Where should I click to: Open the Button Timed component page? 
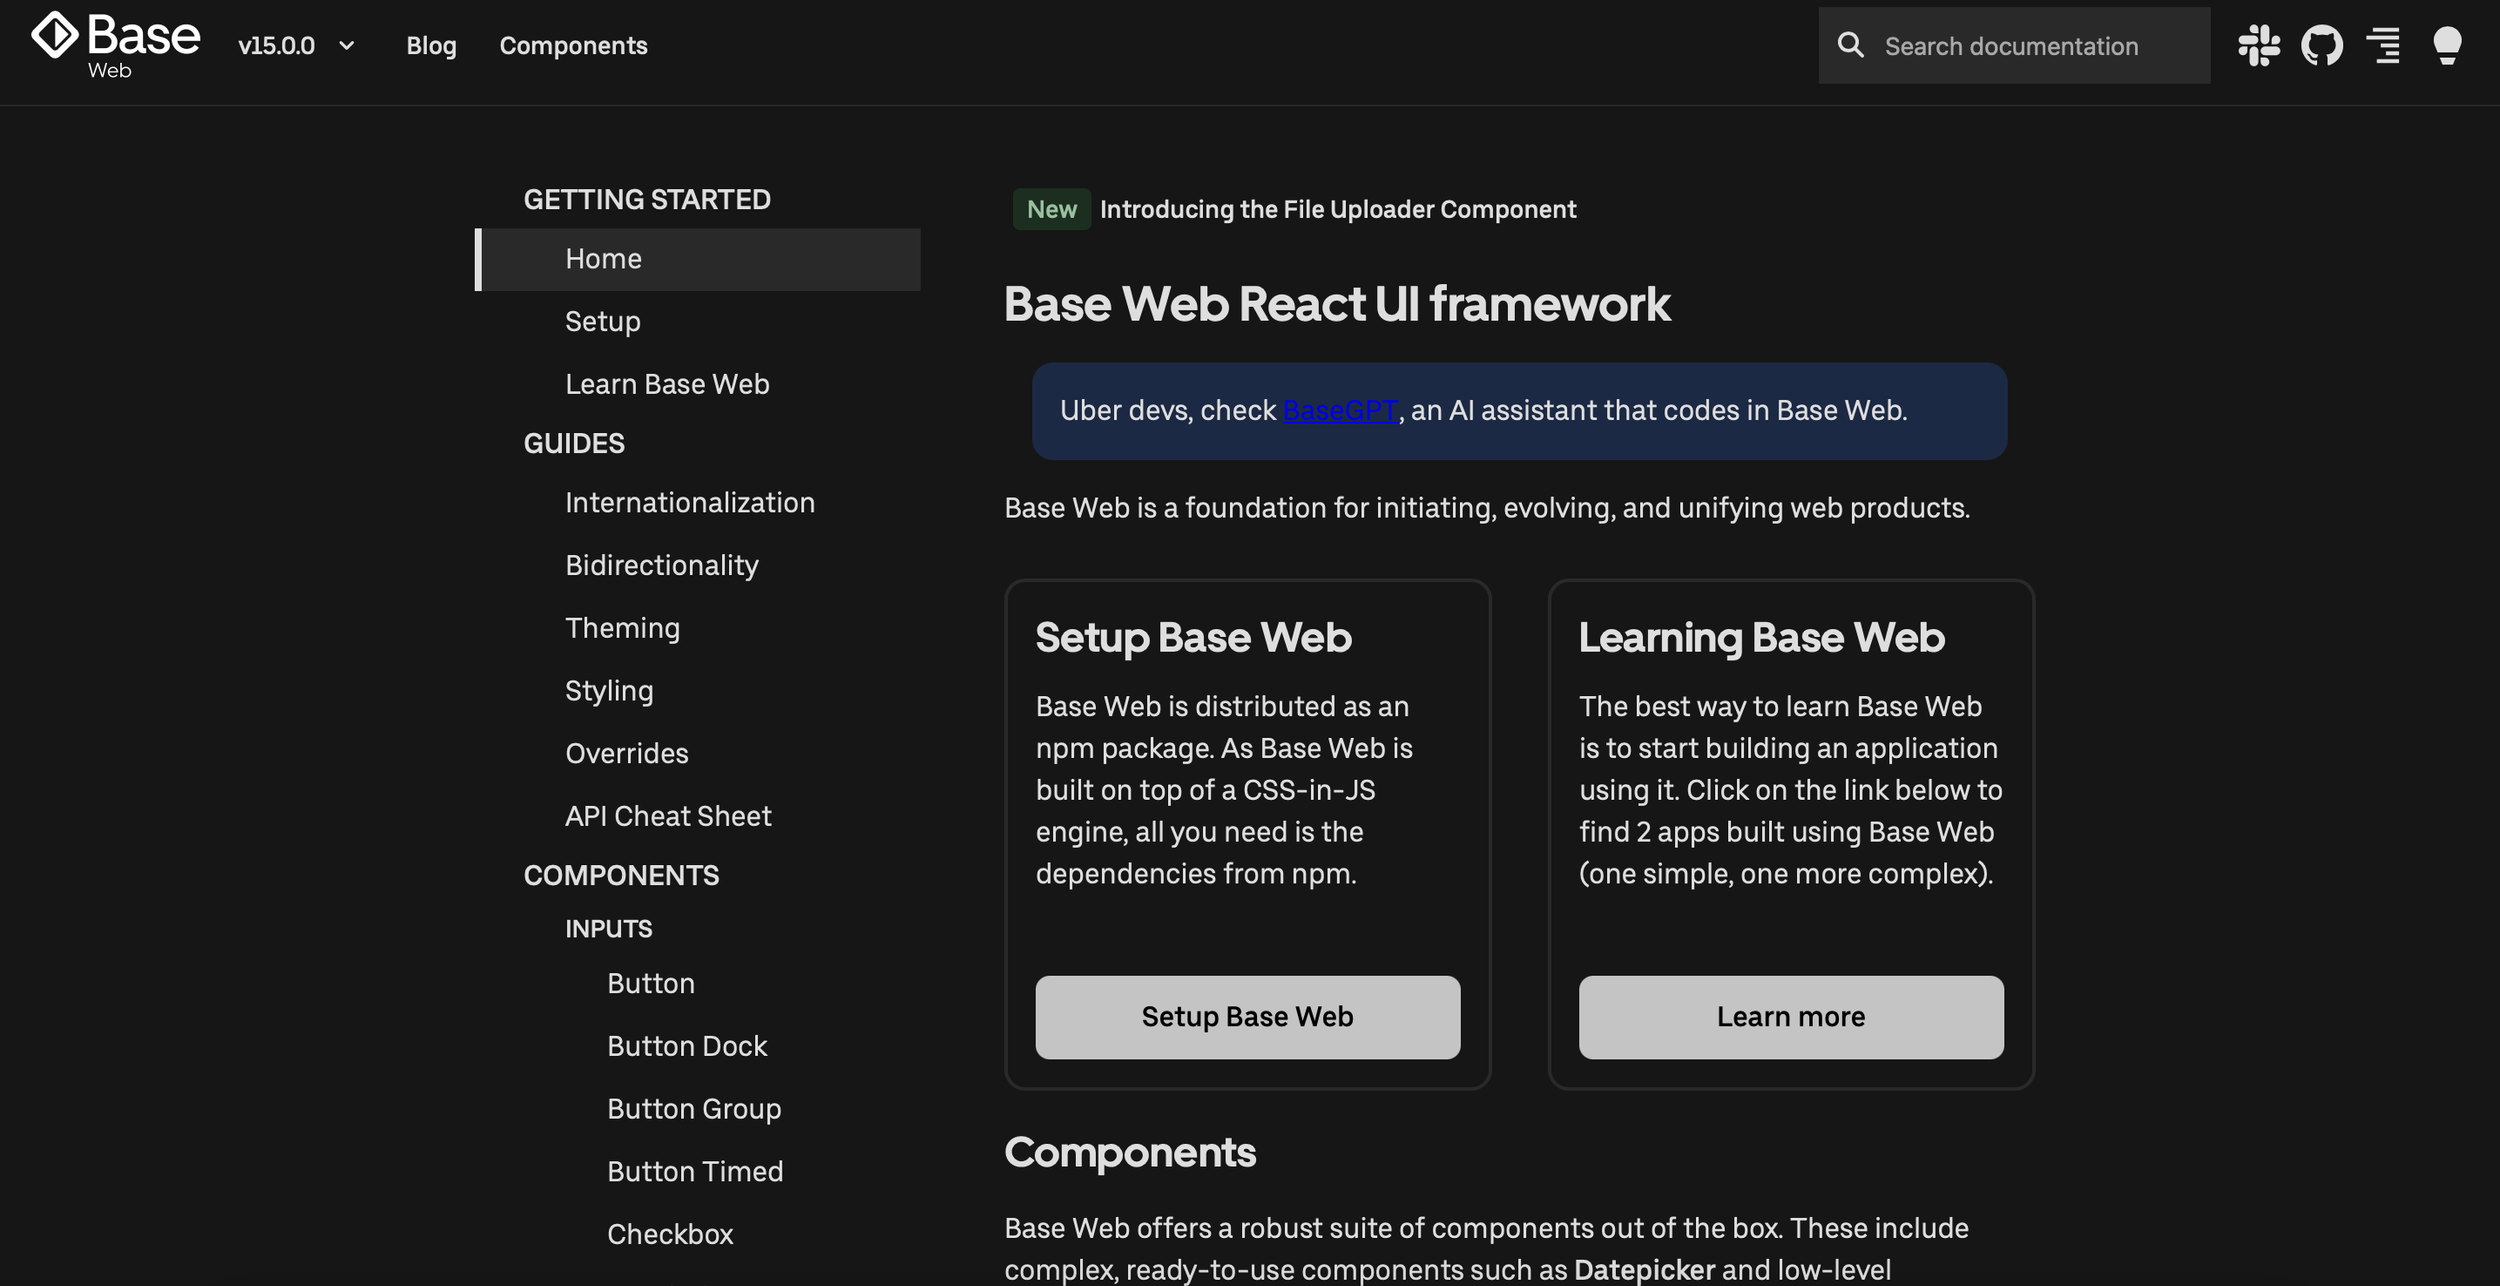pyautogui.click(x=695, y=1172)
